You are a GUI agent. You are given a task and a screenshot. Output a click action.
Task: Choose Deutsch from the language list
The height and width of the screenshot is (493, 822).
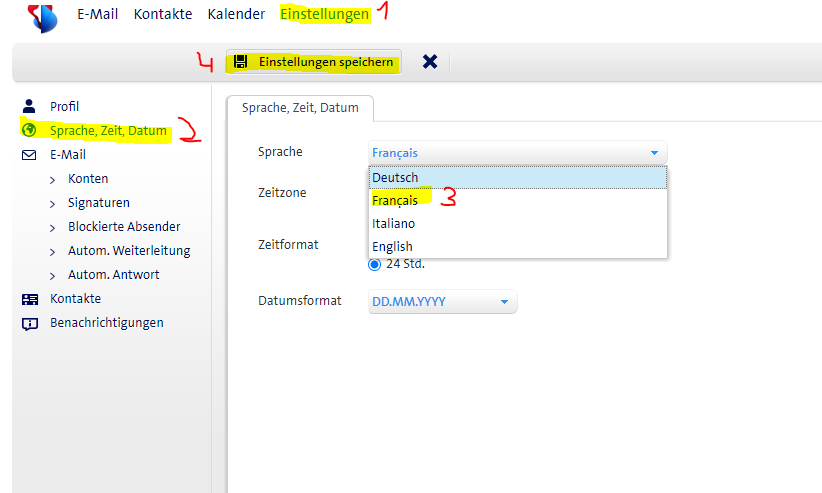(395, 177)
